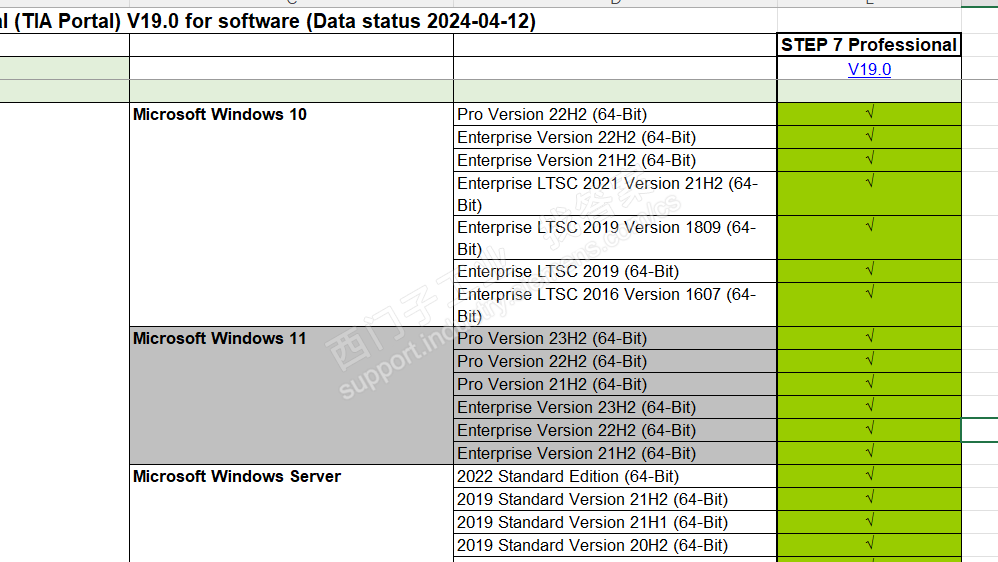The height and width of the screenshot is (562, 998).
Task: Click the 2019 Standard Version 21H1 cell
Action: click(592, 522)
